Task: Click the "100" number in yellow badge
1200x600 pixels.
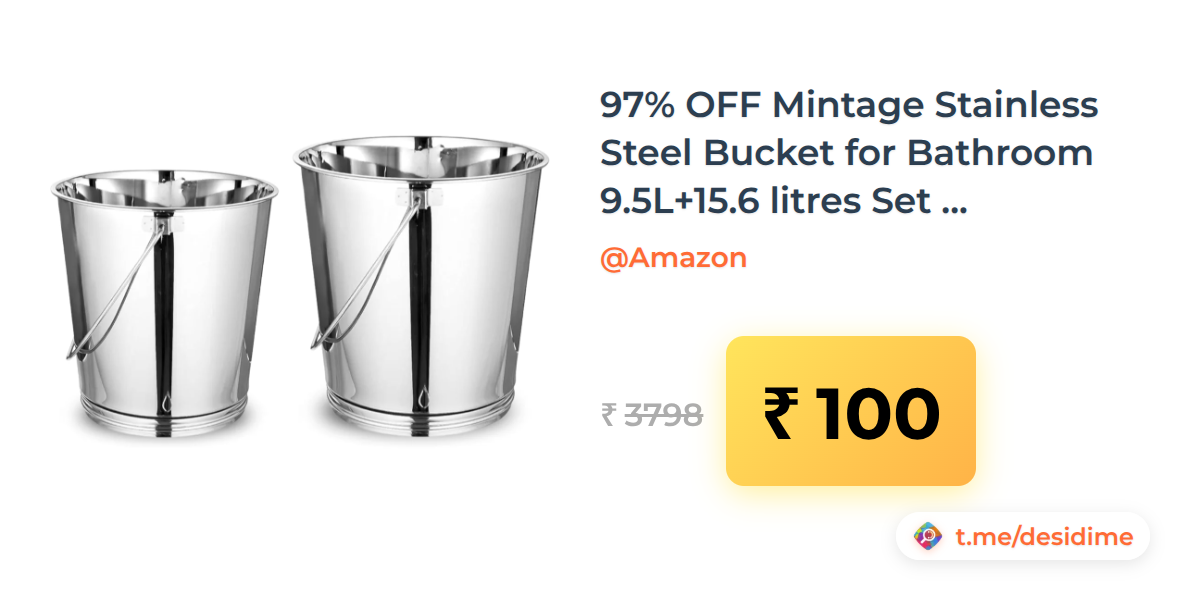Action: click(879, 413)
